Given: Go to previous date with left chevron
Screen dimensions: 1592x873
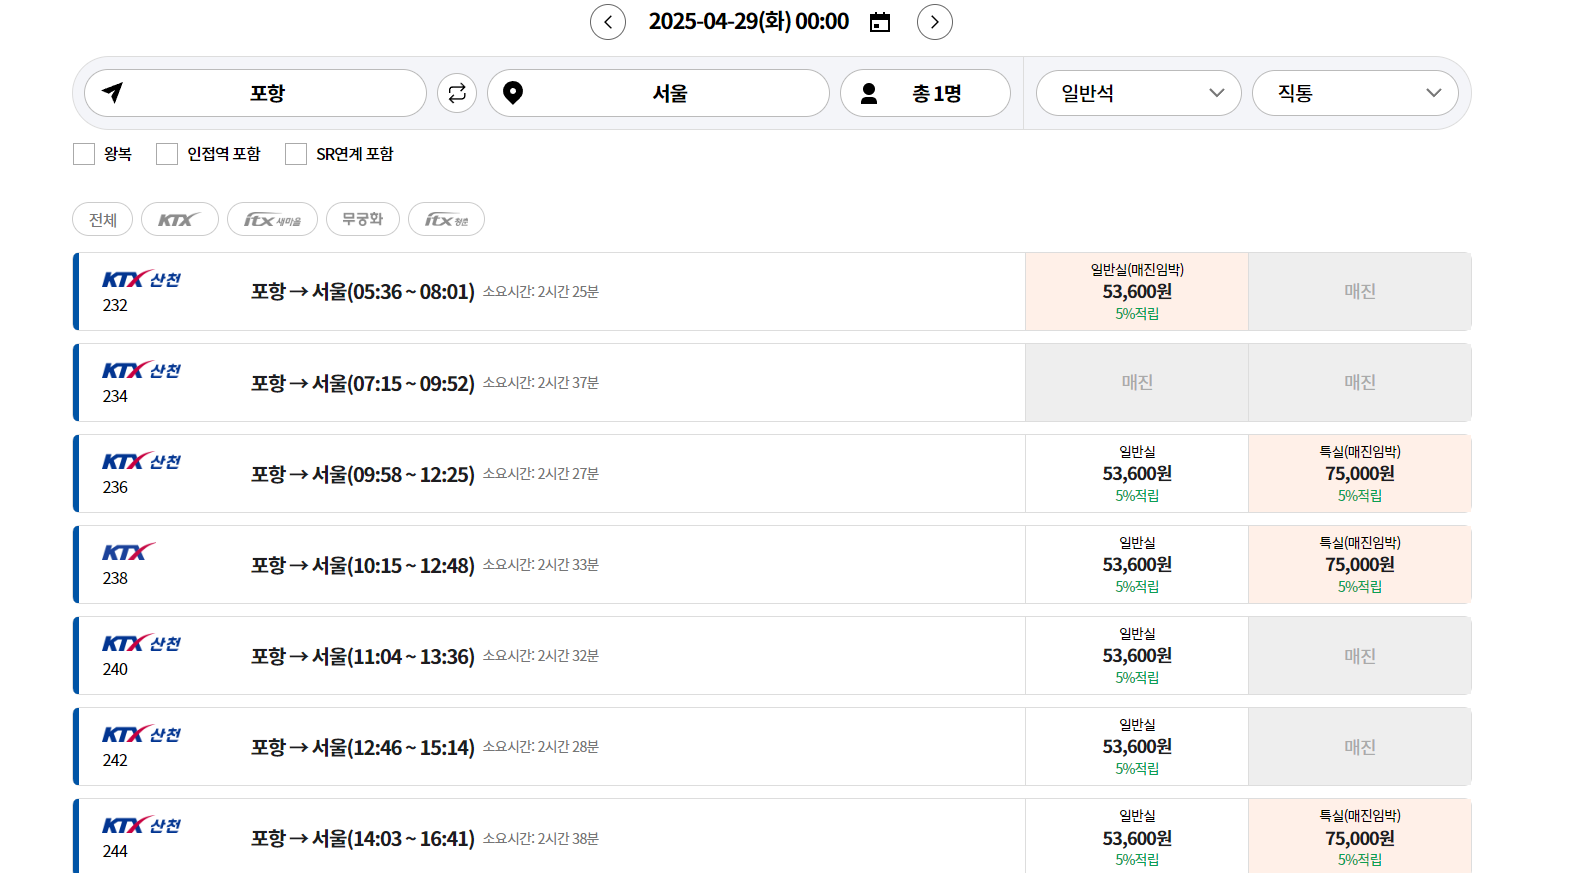Looking at the screenshot, I should [608, 22].
